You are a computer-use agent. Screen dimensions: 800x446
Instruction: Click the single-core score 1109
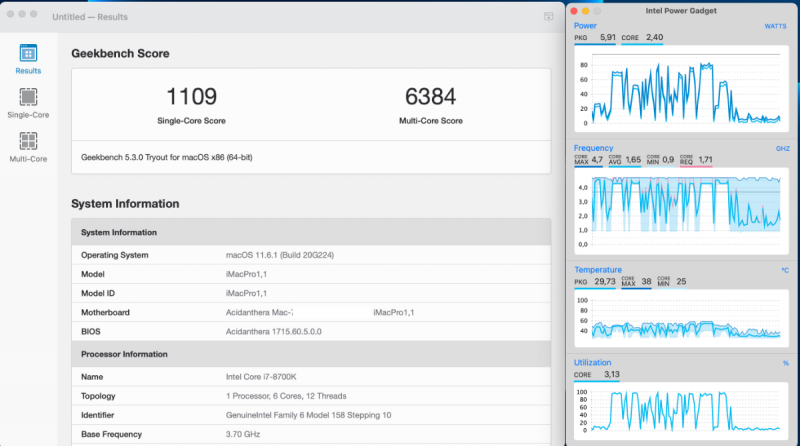[x=191, y=96]
